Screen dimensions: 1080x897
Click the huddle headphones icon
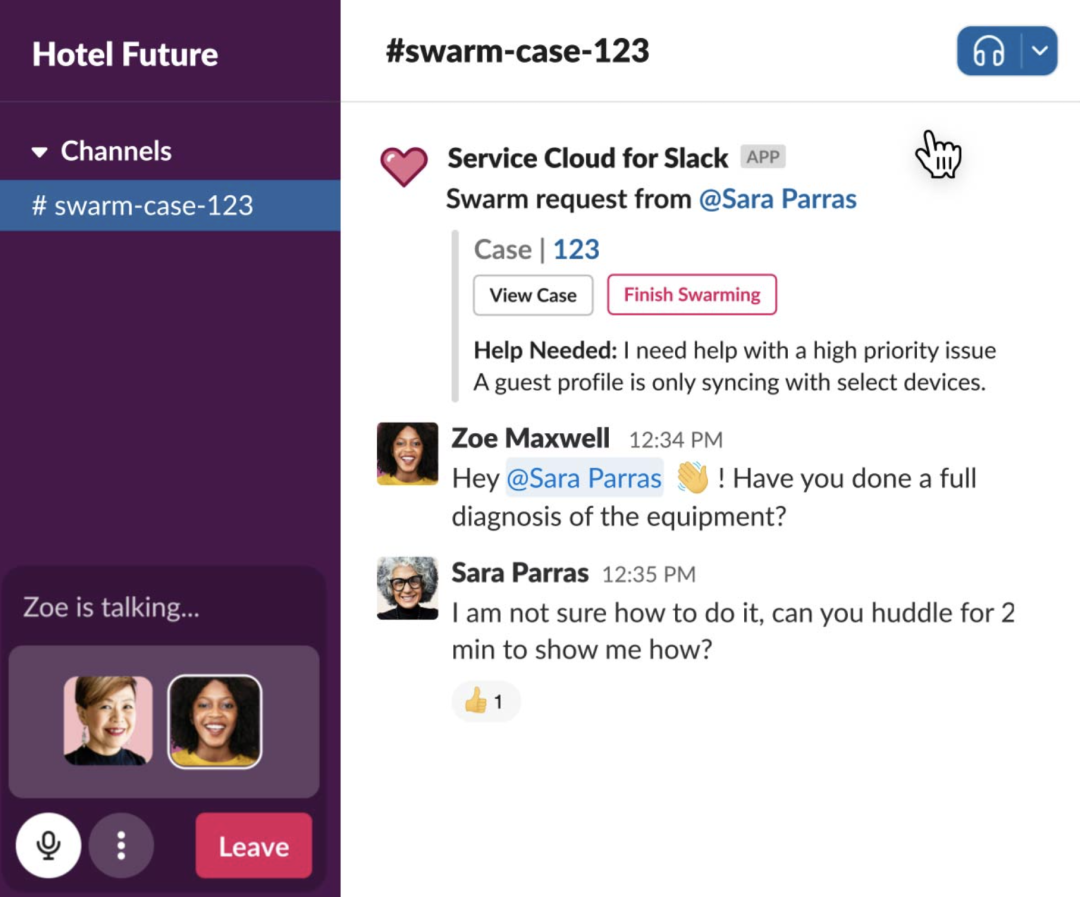(x=988, y=52)
